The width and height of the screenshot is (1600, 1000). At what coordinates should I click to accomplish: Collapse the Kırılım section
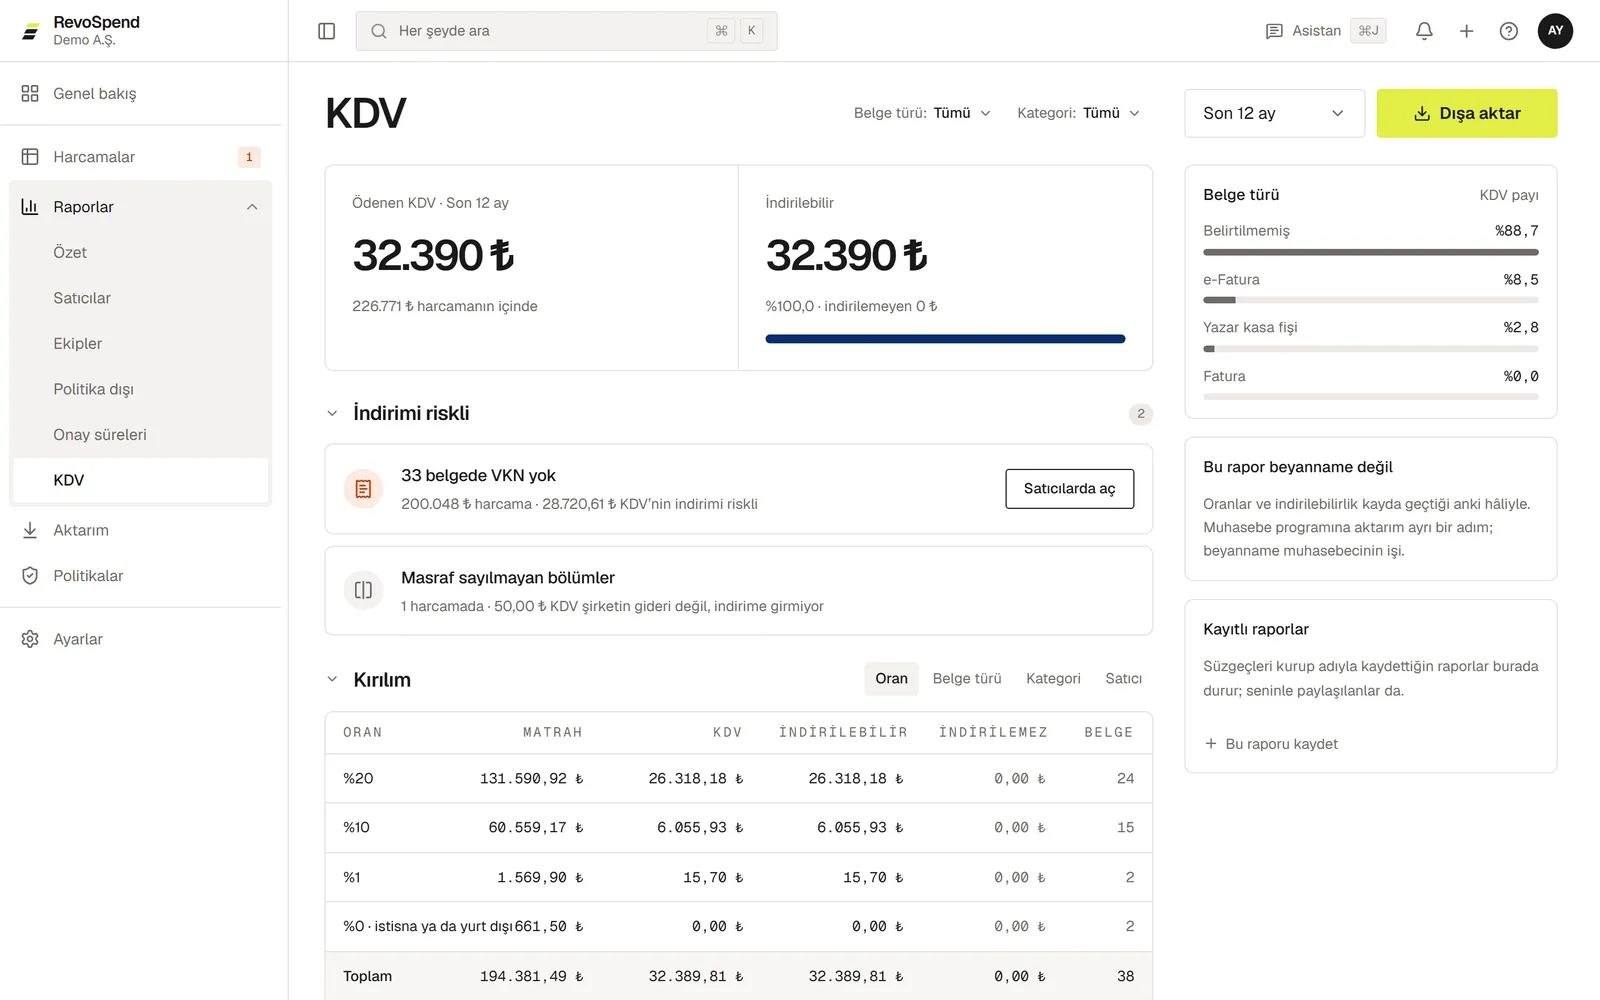pyautogui.click(x=332, y=679)
